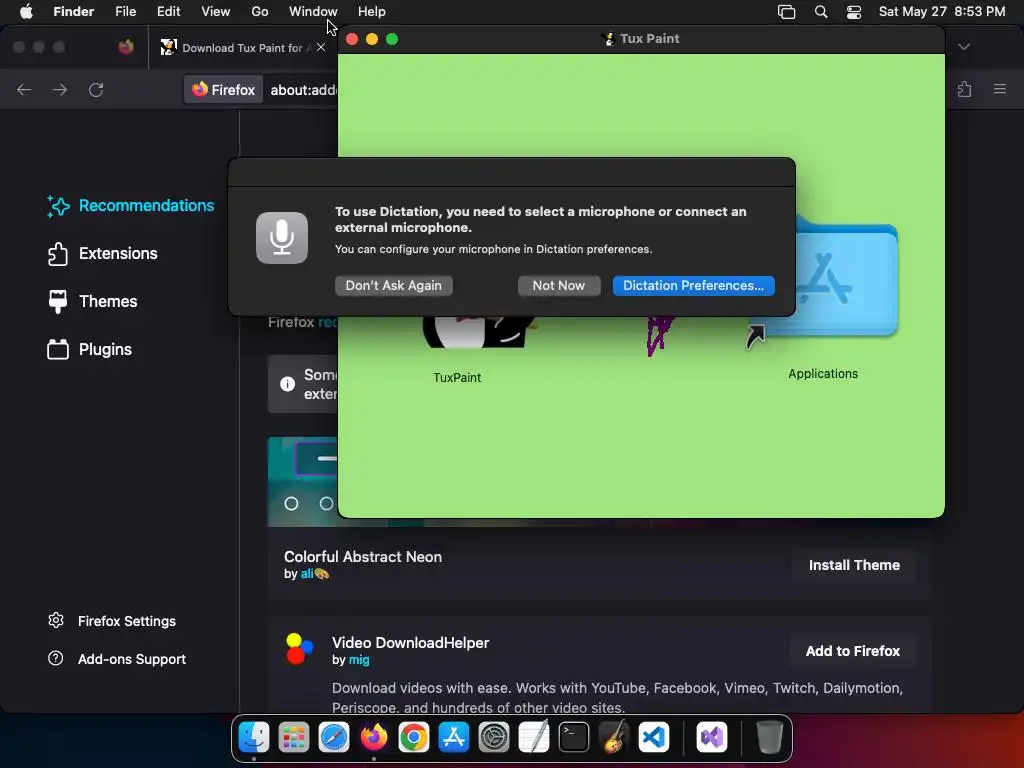The height and width of the screenshot is (768, 1024).
Task: Open the File menu
Action: click(x=125, y=11)
